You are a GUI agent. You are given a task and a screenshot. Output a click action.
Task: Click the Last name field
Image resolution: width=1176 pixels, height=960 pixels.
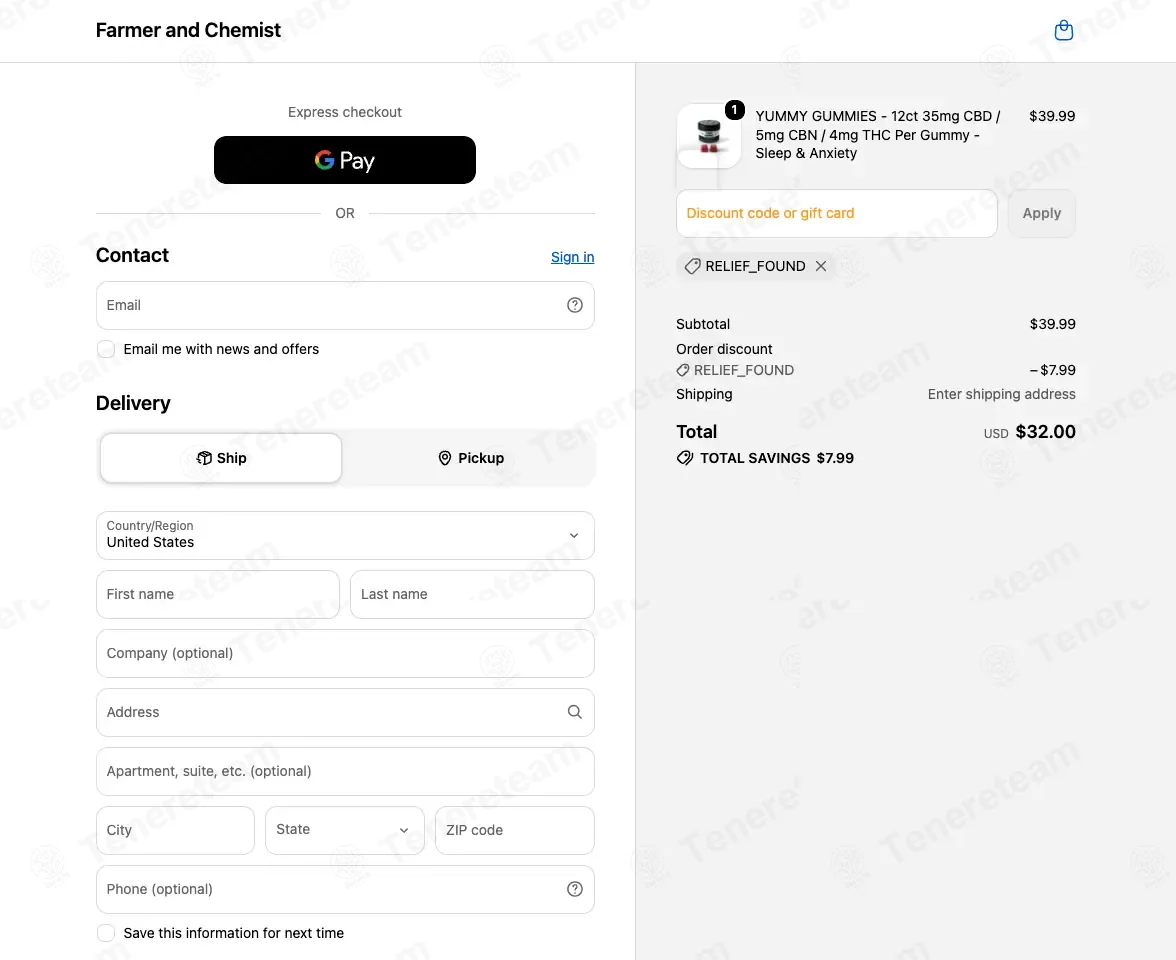pos(472,595)
